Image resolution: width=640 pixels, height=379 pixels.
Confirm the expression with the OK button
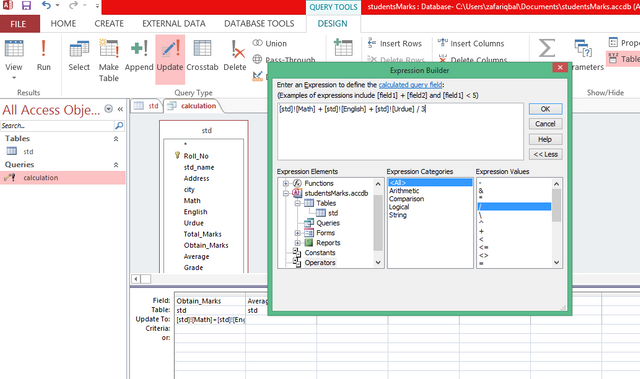click(545, 109)
